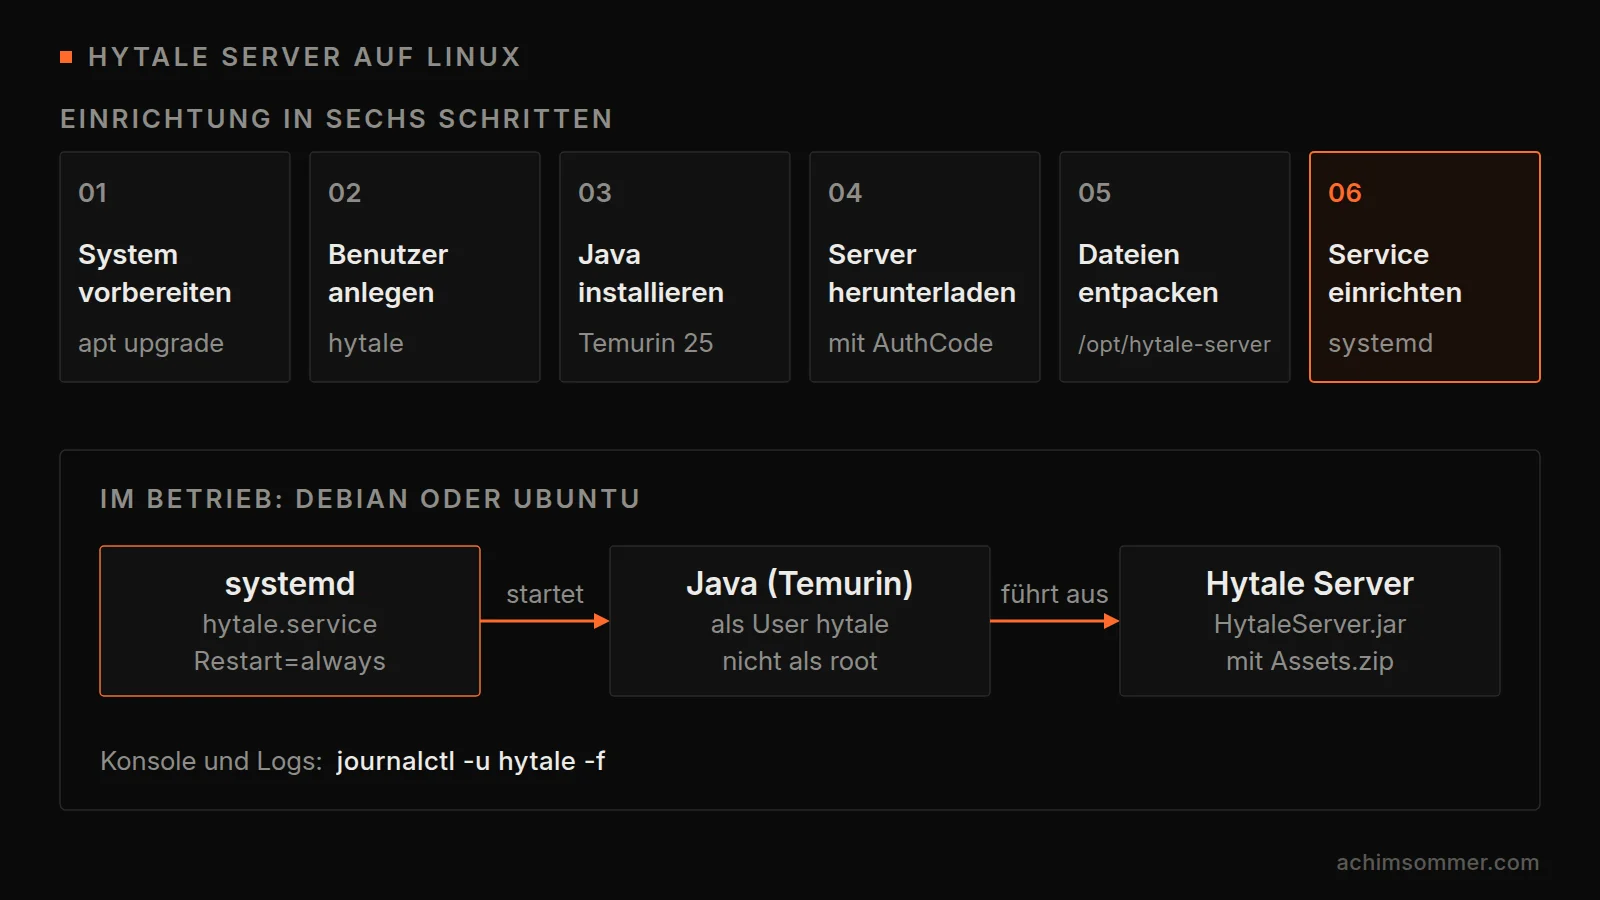Click 'EINRICHTUNG IN SECHS SCHRITTEN' heading

336,119
